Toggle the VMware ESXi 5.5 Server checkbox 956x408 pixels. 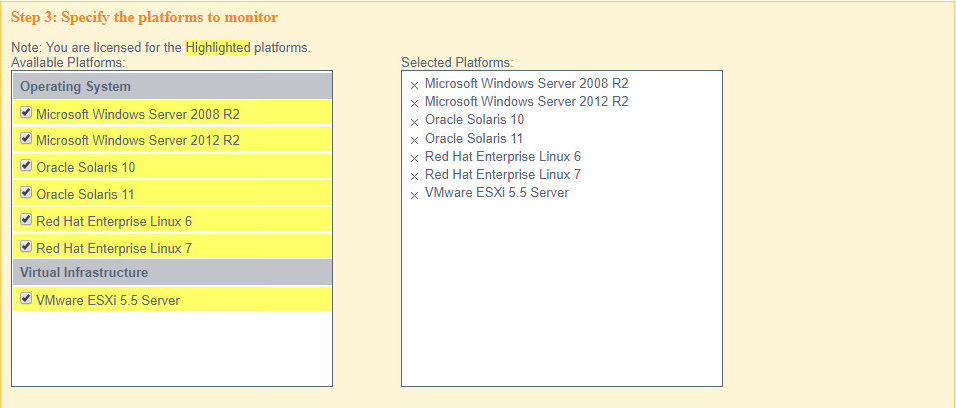(26, 299)
